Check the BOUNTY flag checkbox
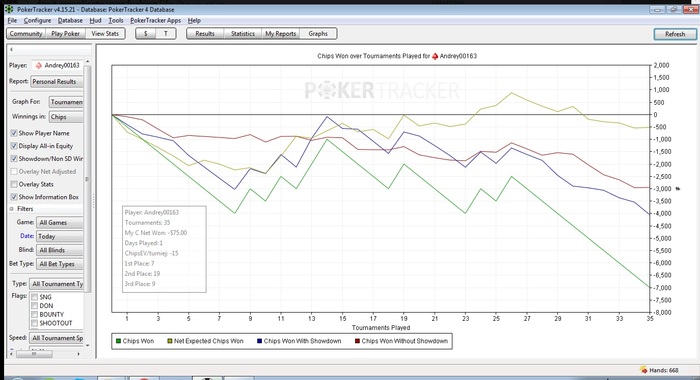Image resolution: width=700 pixels, height=380 pixels. [34, 314]
